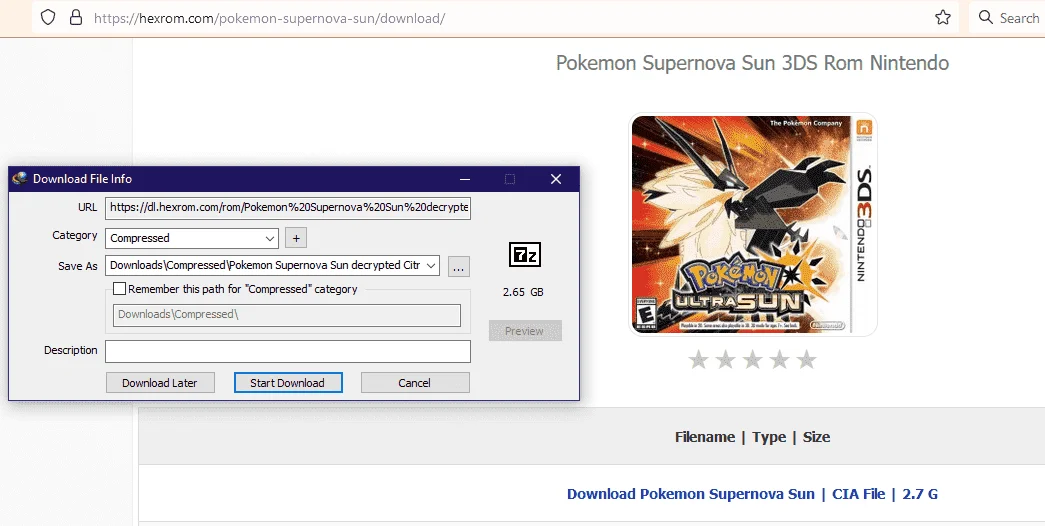
Task: Click the Pokemon Ultra Sun box art
Action: [x=752, y=225]
